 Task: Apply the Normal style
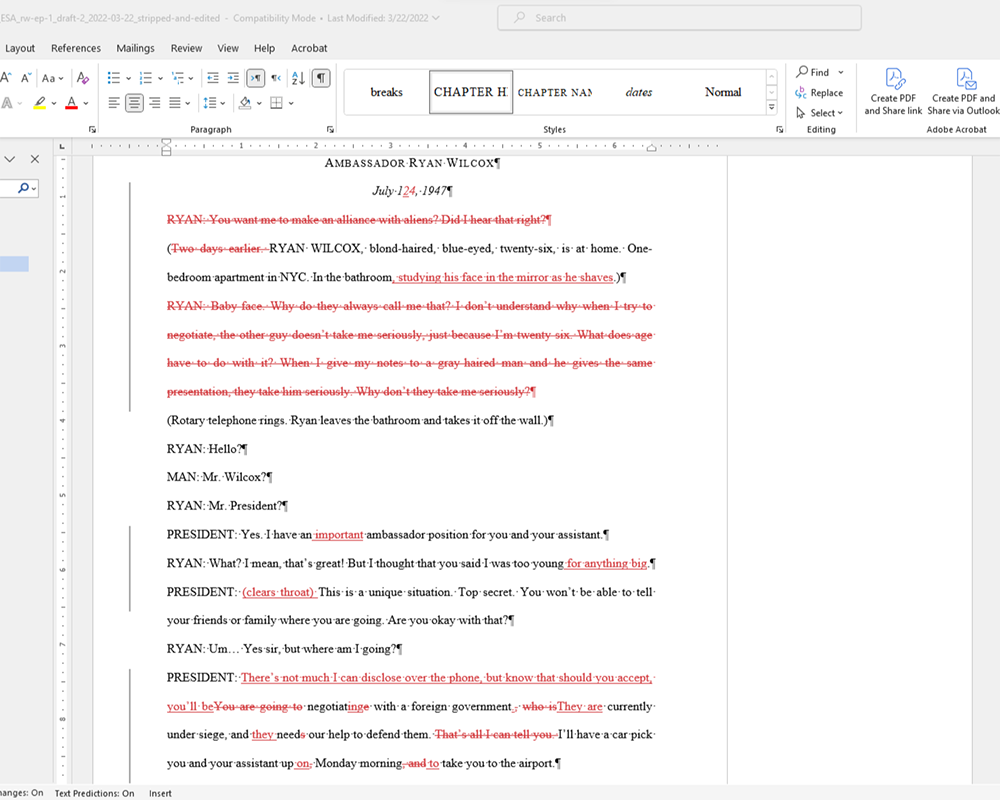click(723, 92)
